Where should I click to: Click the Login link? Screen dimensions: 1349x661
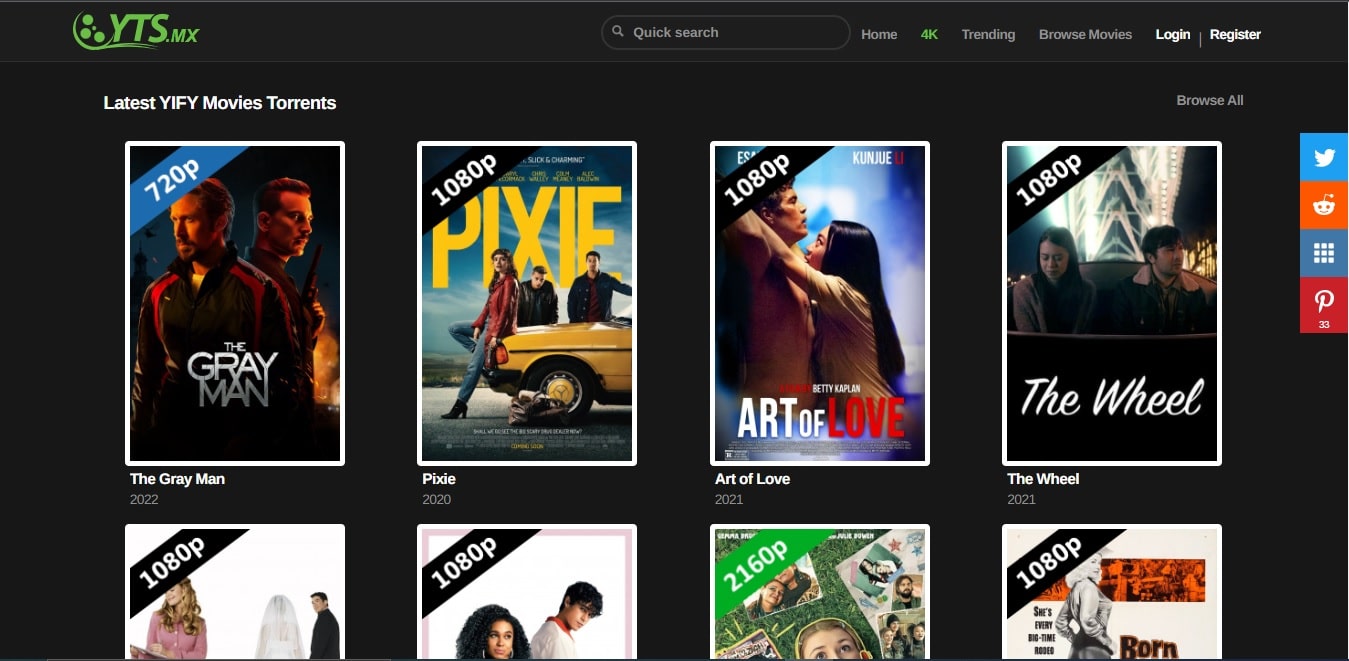pyautogui.click(x=1173, y=34)
